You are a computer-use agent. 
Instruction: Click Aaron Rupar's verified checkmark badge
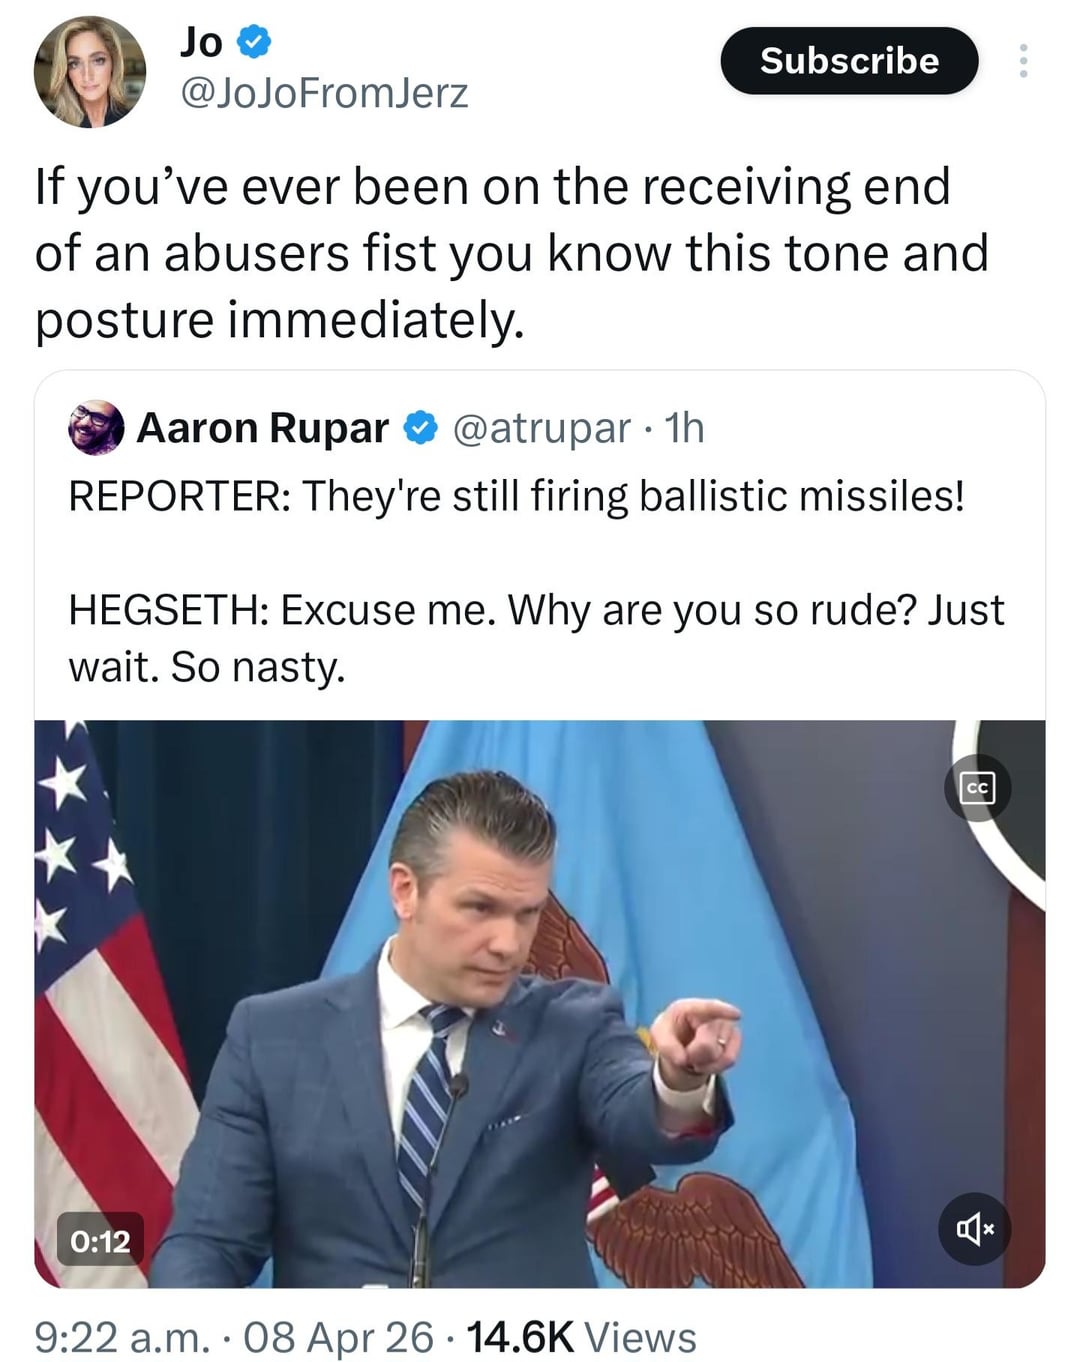pos(420,428)
